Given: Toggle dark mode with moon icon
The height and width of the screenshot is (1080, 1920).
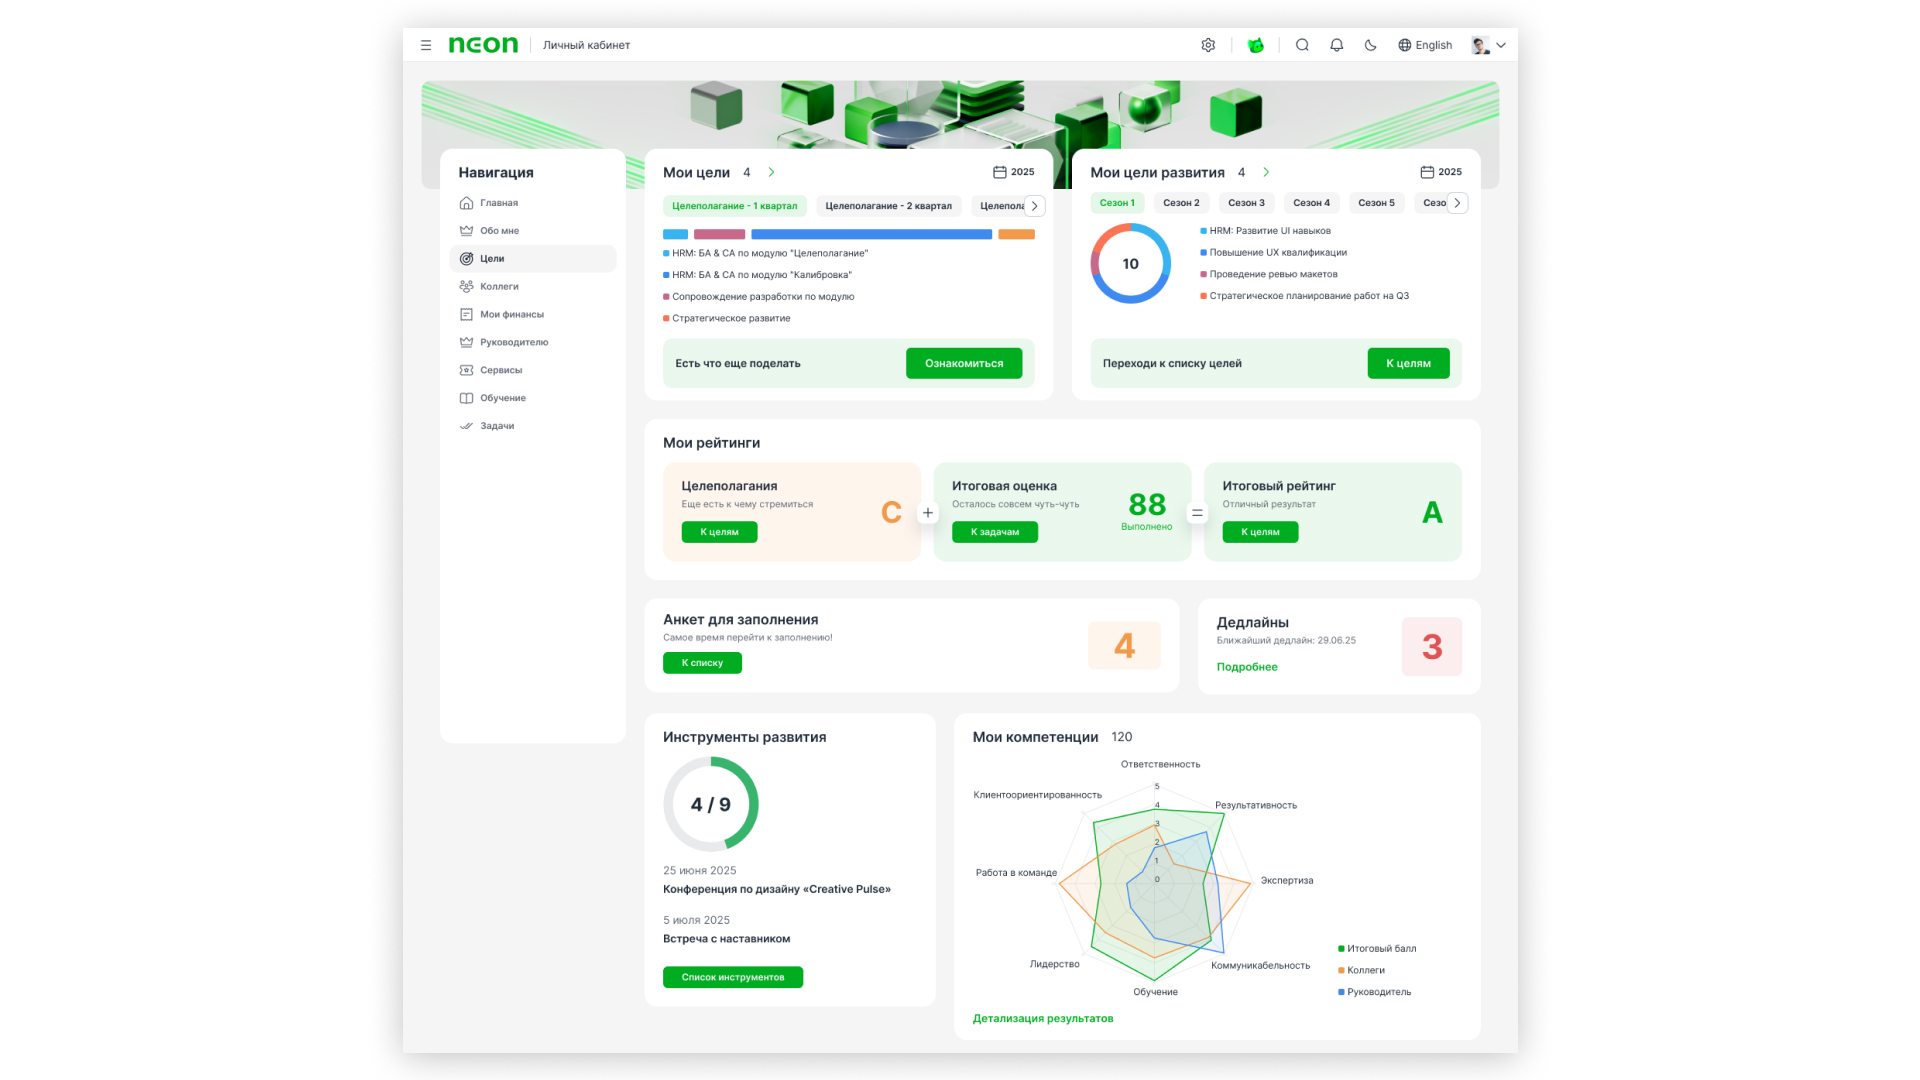Looking at the screenshot, I should (1370, 45).
